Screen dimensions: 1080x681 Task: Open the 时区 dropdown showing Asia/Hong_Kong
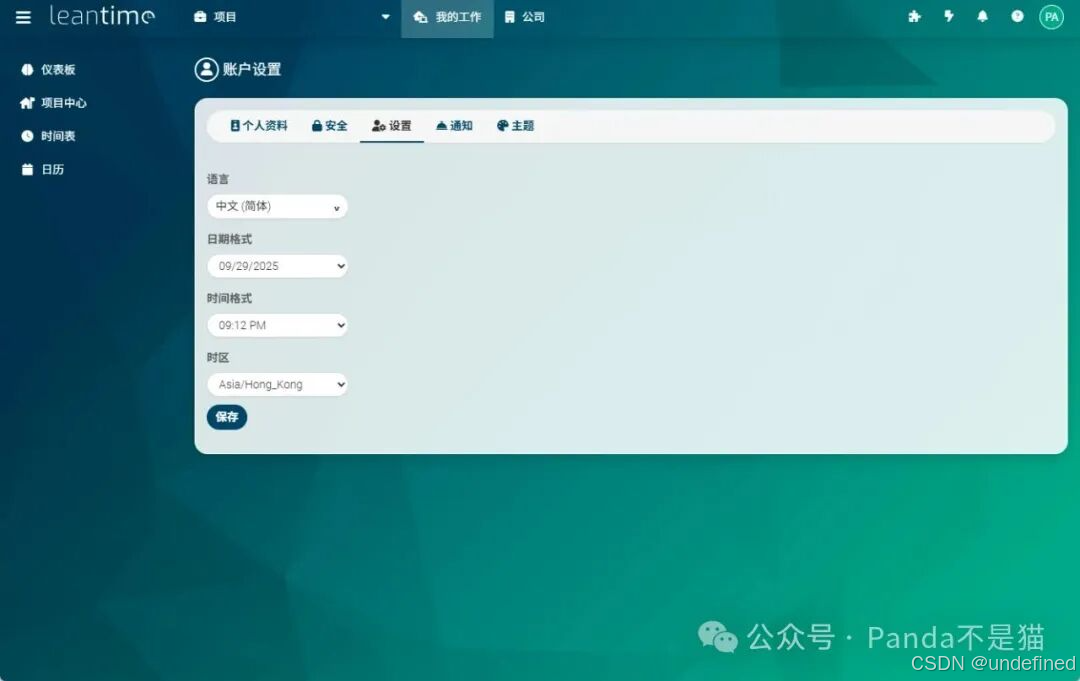(x=277, y=384)
